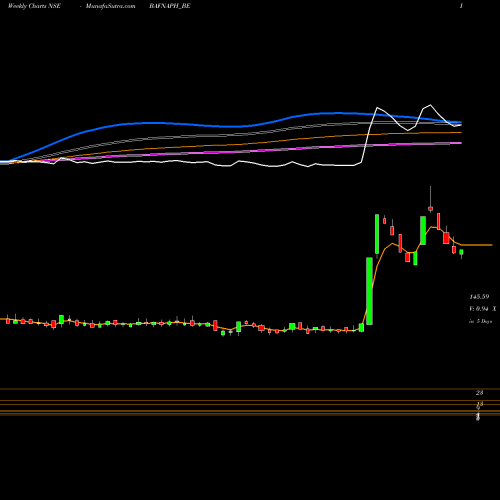Click the "23" level label
This screenshot has width=500, height=500.
click(x=480, y=393)
